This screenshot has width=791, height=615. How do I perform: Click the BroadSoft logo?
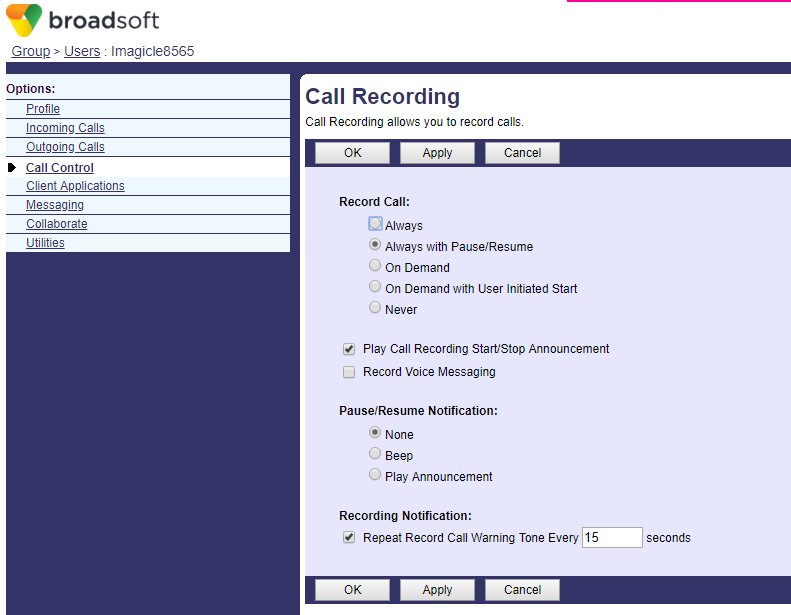[x=82, y=21]
